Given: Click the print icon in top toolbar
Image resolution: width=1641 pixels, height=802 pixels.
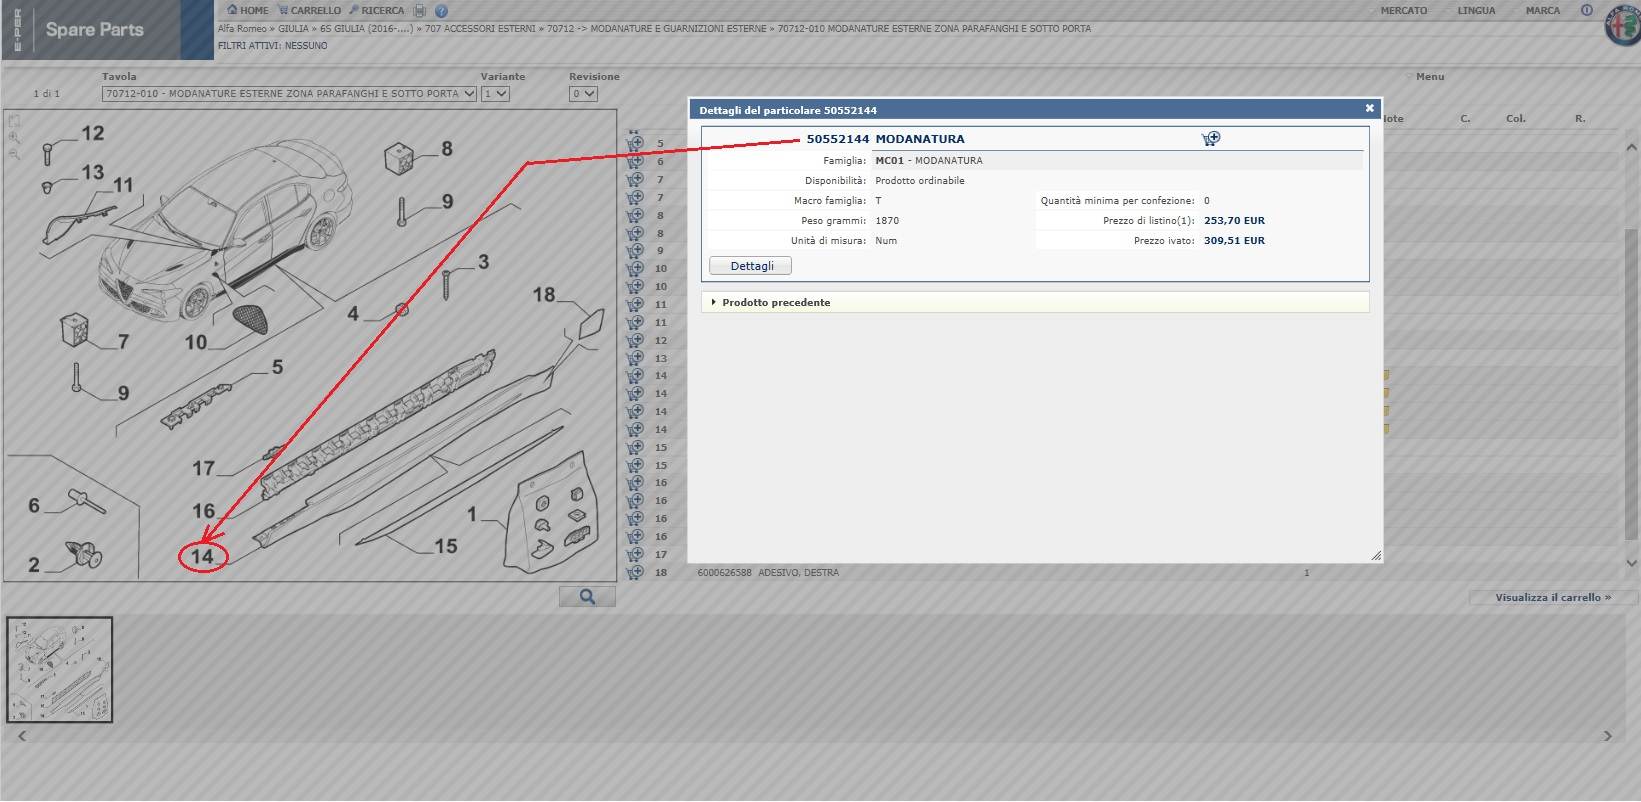Looking at the screenshot, I should pos(420,11).
